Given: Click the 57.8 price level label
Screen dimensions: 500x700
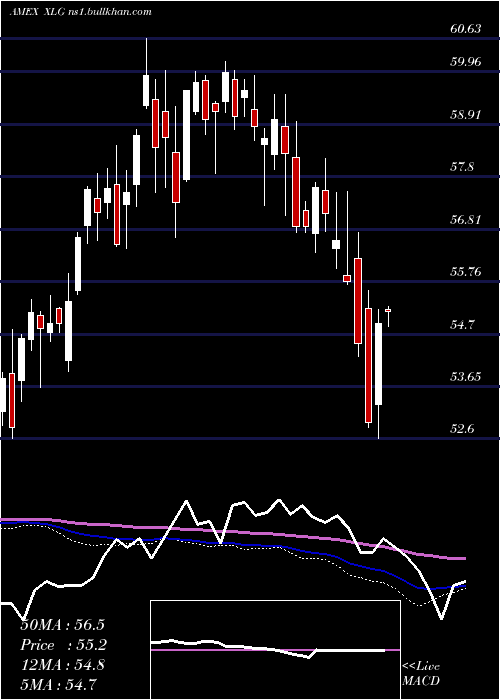Looking at the screenshot, I should tap(462, 167).
